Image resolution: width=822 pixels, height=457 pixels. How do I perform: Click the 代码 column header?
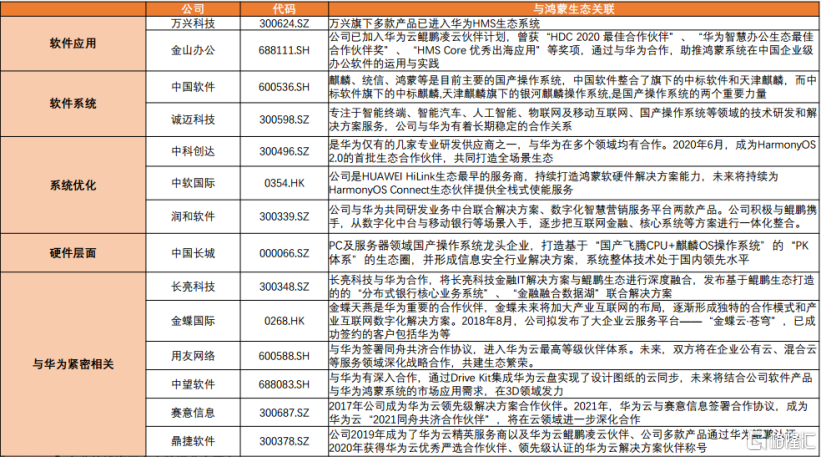[284, 9]
